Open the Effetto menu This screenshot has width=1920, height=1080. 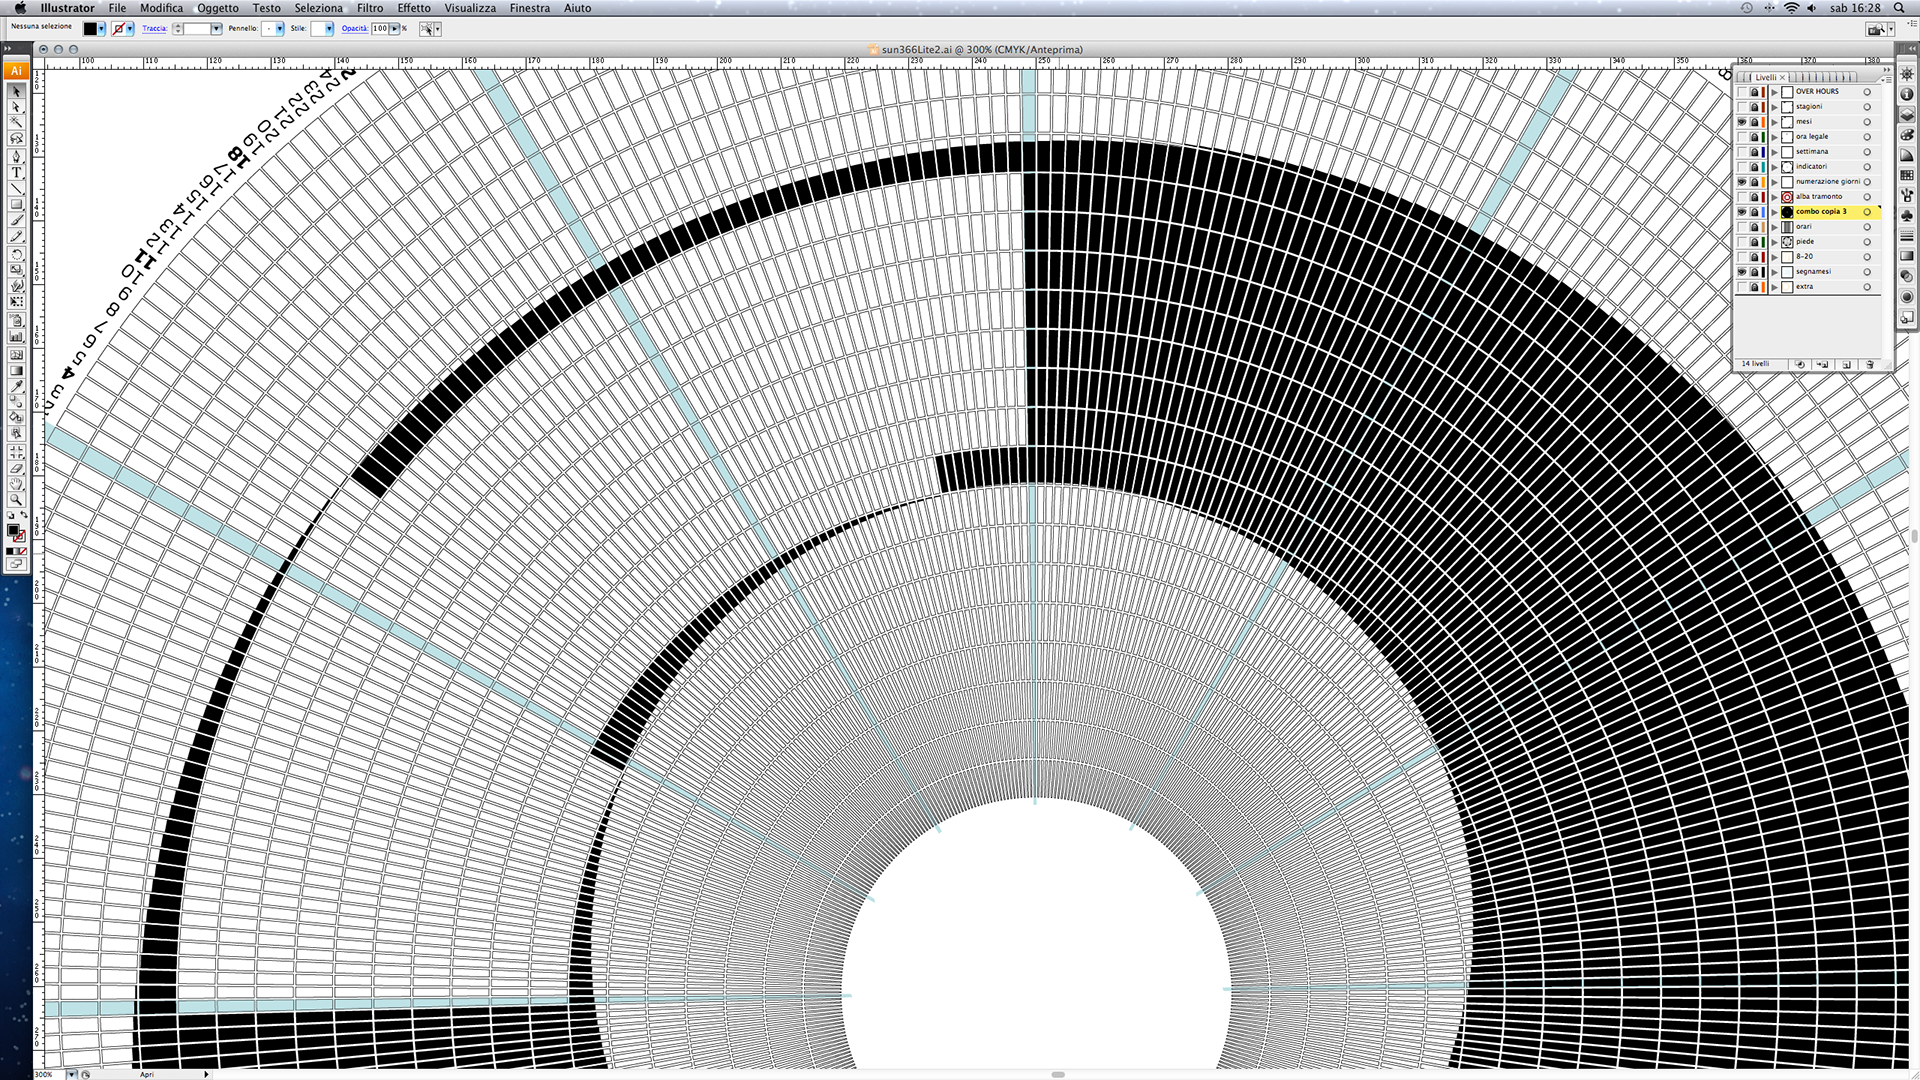pos(413,8)
